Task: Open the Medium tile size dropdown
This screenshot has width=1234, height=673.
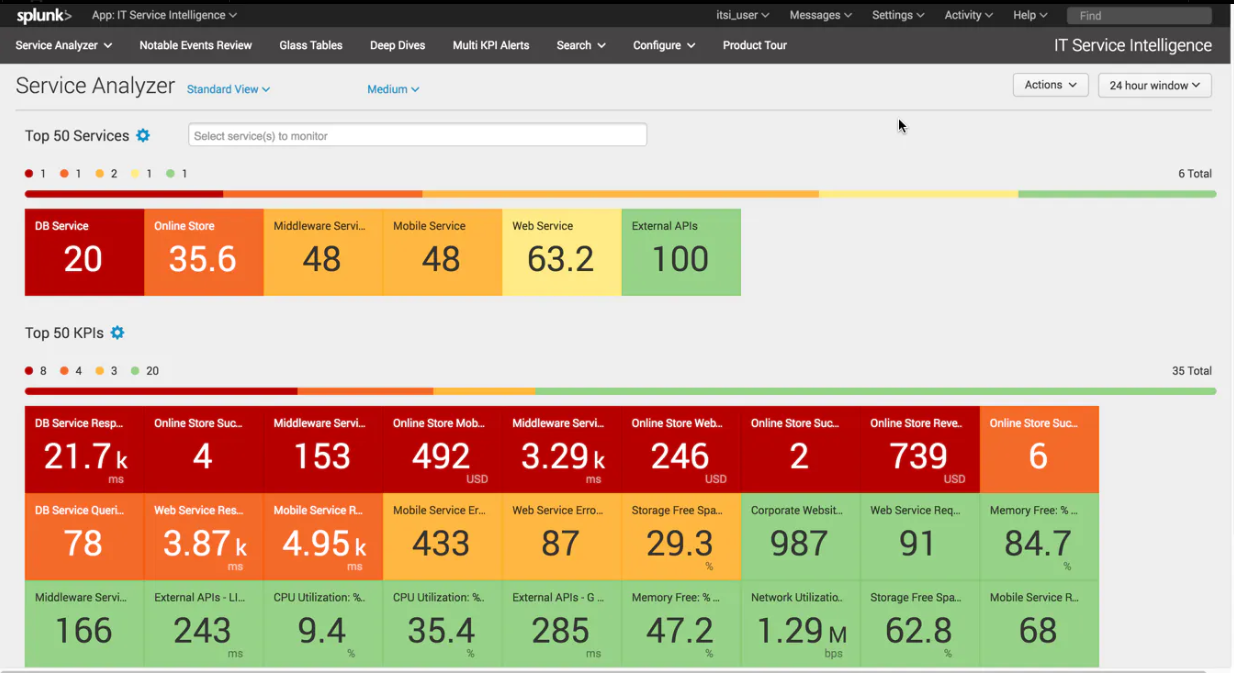Action: [392, 89]
